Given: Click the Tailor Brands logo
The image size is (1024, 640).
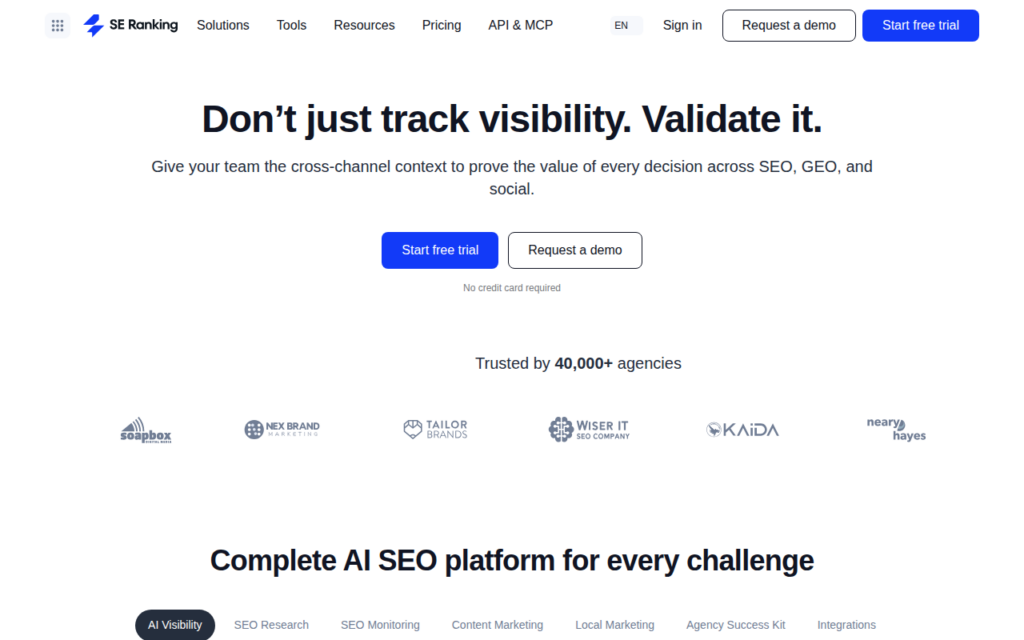Looking at the screenshot, I should click(436, 429).
